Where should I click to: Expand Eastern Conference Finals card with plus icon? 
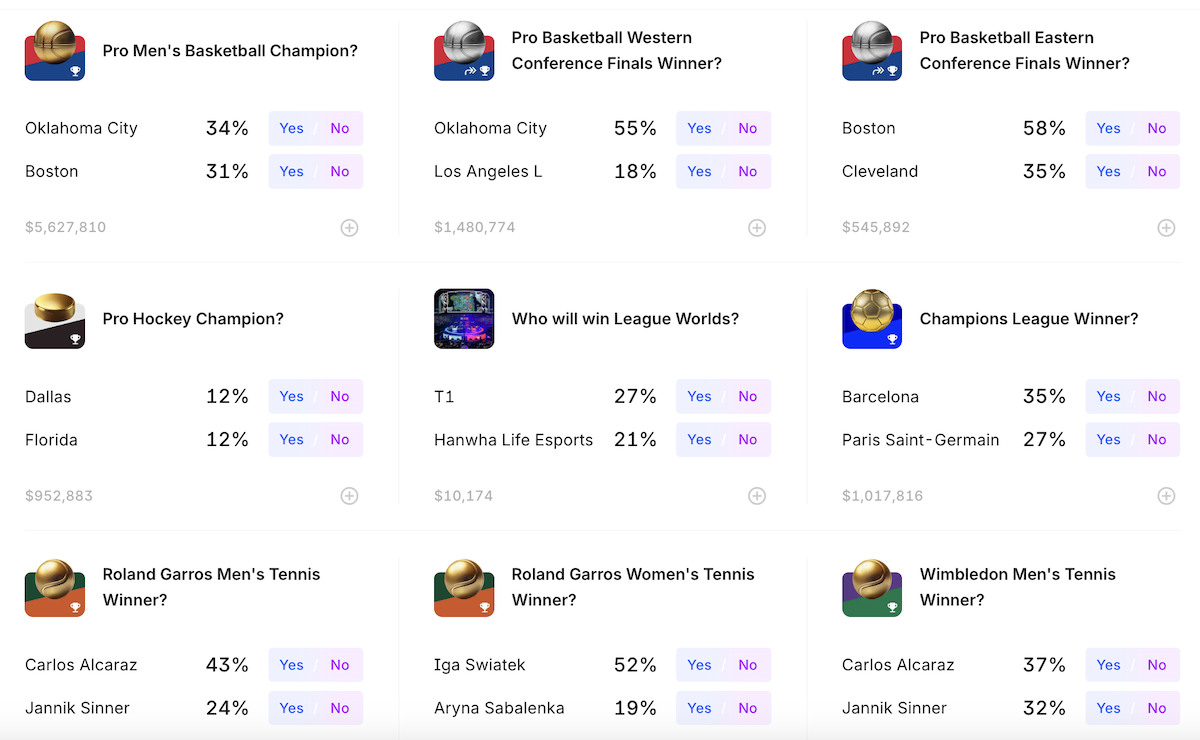(x=1166, y=227)
